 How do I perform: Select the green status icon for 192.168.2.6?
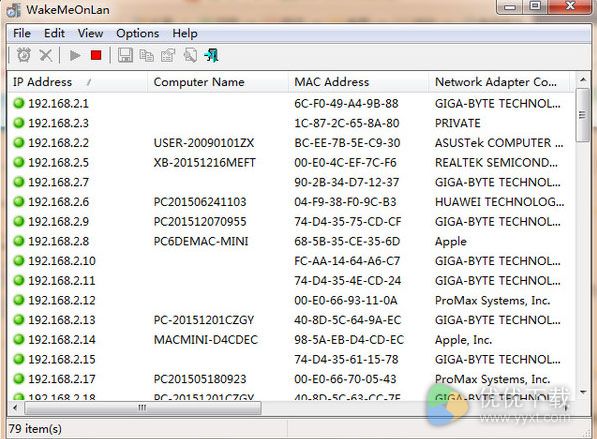(x=19, y=201)
